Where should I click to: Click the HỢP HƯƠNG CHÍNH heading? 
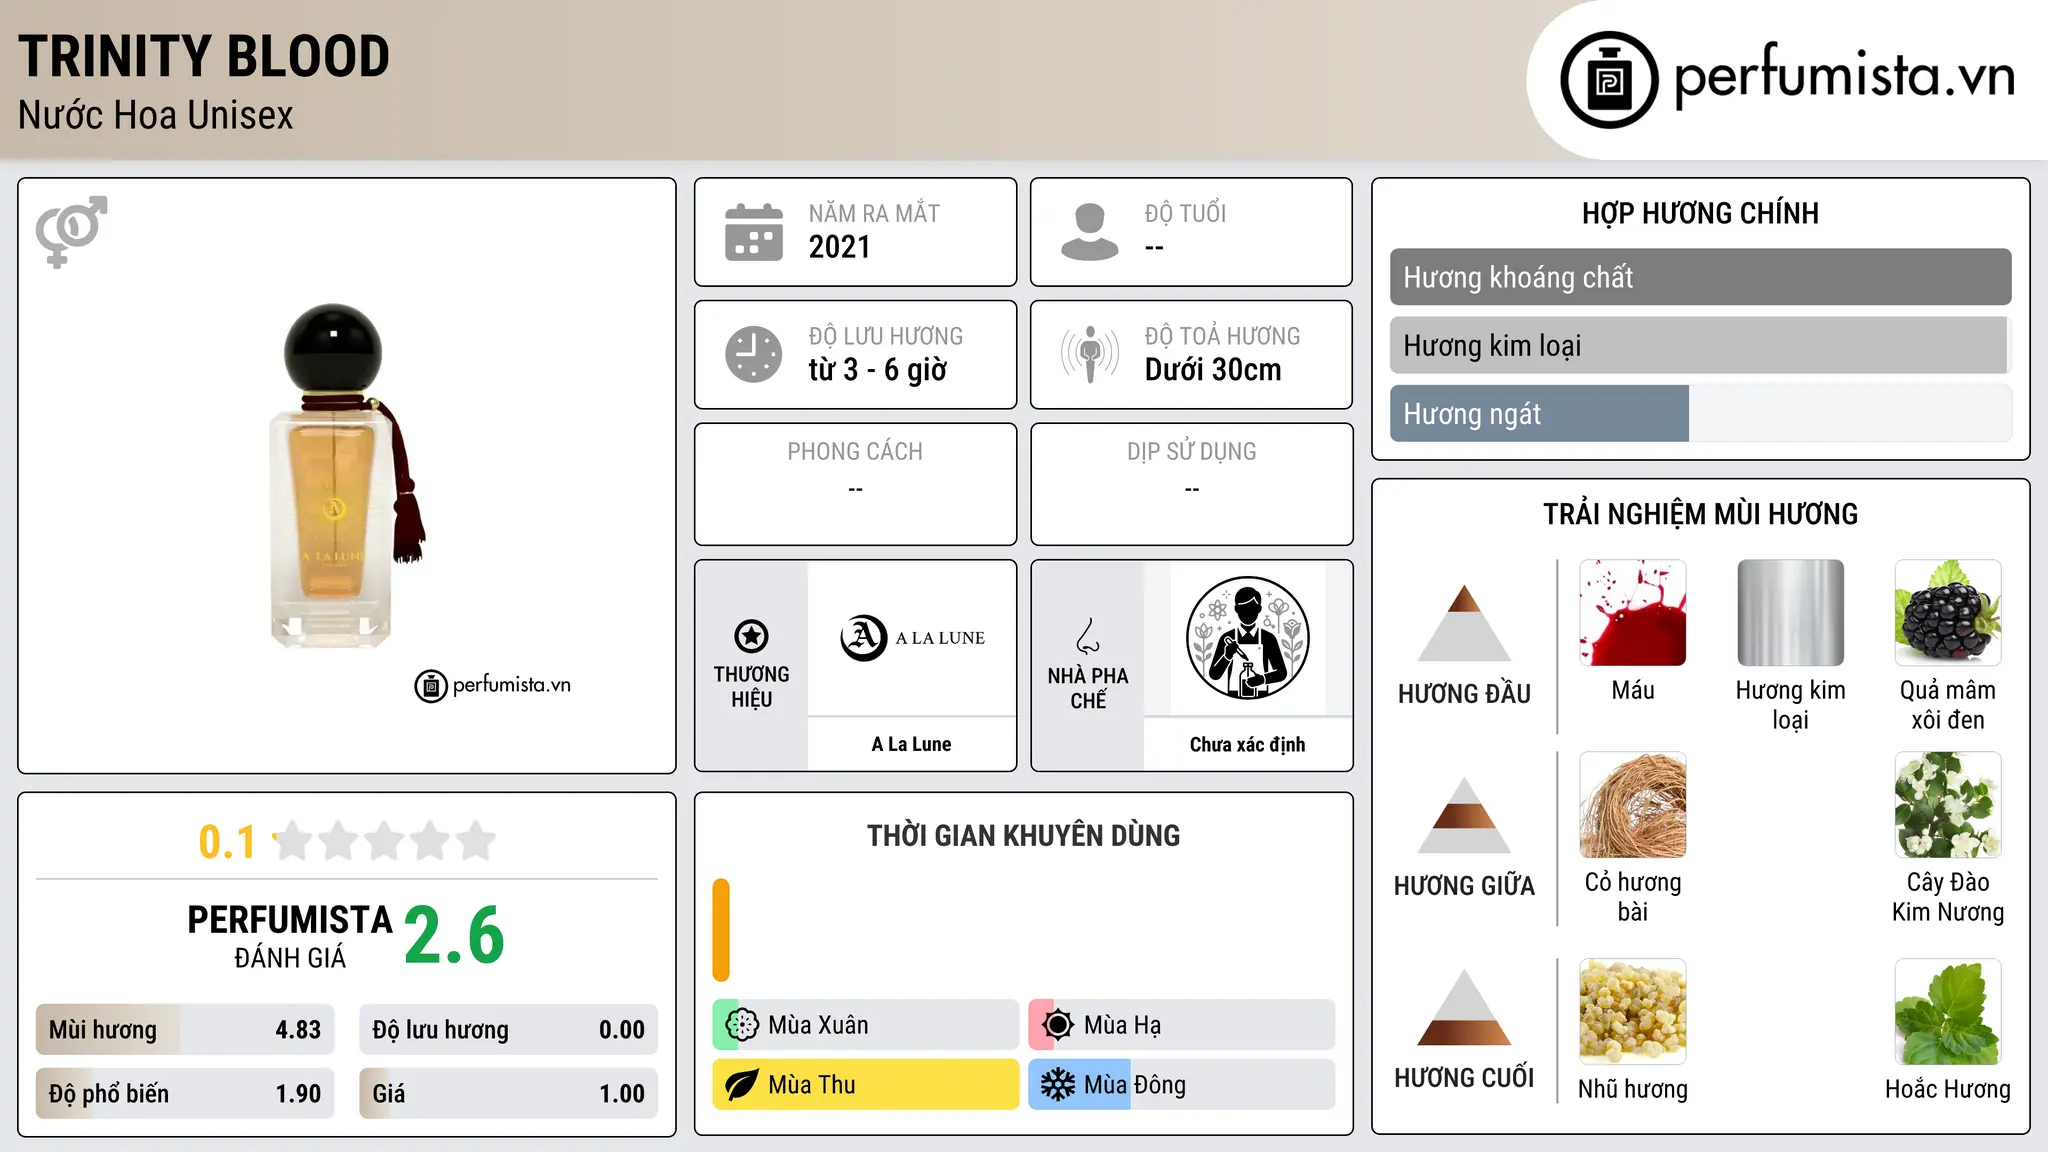1700,213
